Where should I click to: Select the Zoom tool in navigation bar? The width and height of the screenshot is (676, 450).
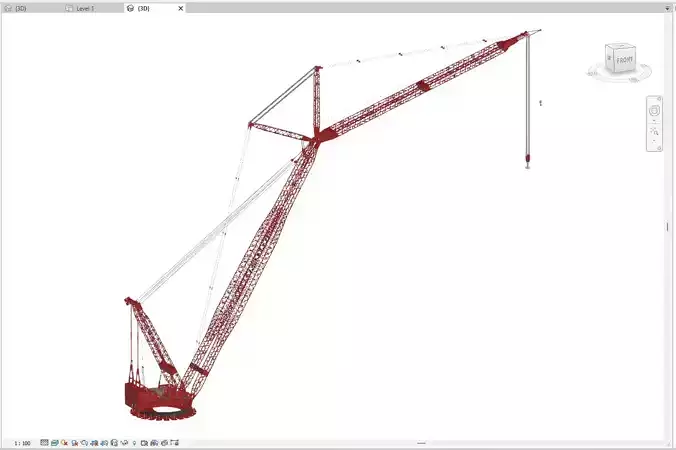(x=654, y=131)
